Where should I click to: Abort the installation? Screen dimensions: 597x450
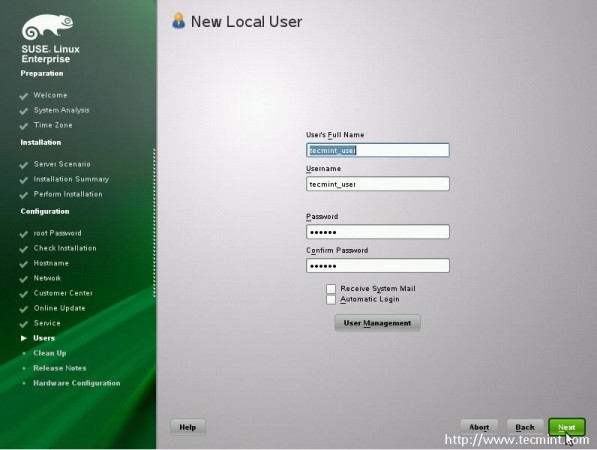tap(479, 427)
